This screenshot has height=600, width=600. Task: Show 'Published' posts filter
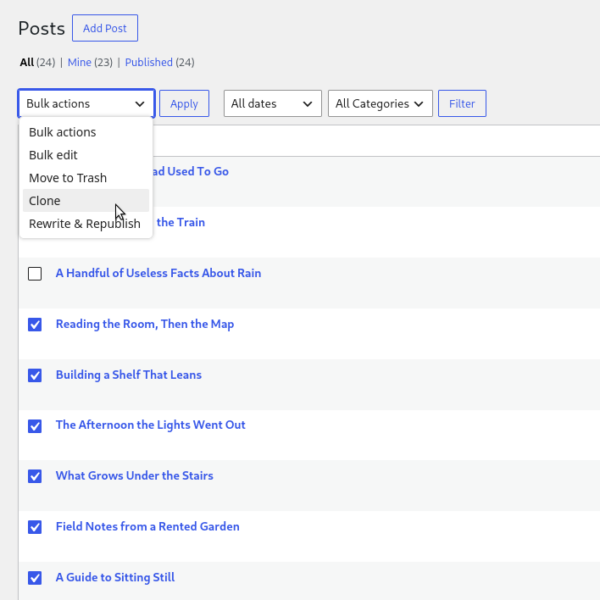click(148, 62)
